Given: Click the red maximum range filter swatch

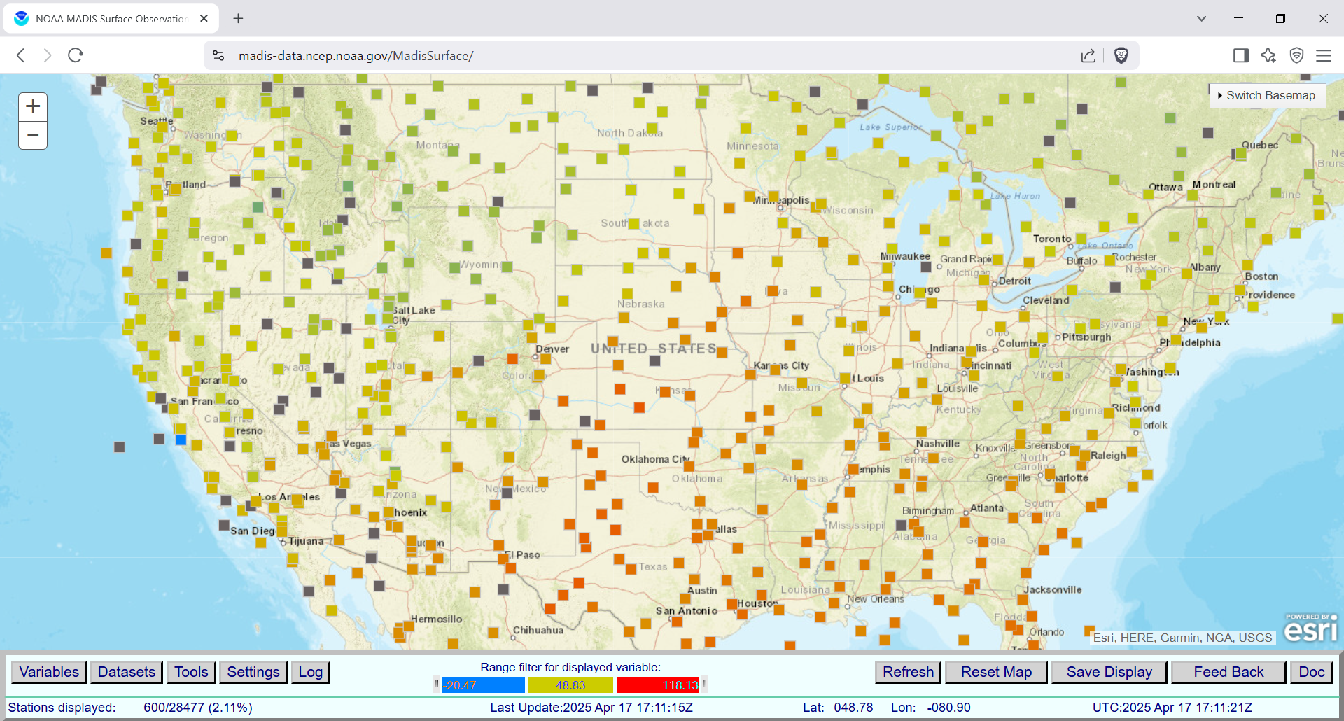Looking at the screenshot, I should click(657, 685).
